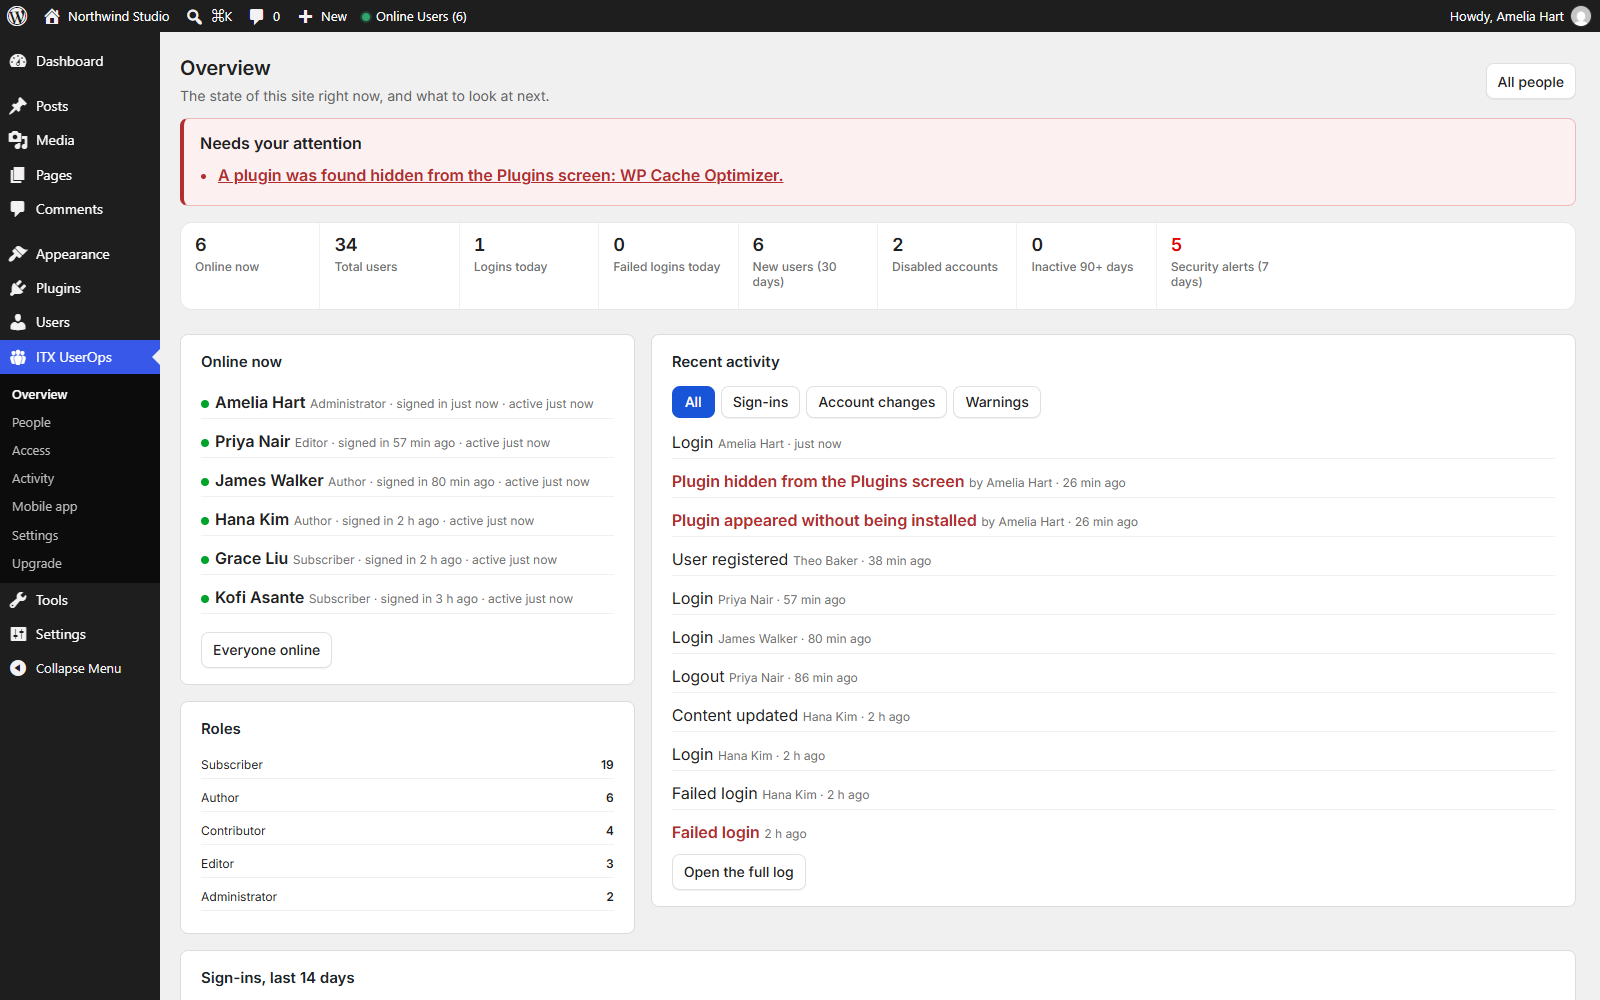1600x1000 pixels.
Task: Show the Warnings activity filter
Action: [997, 402]
